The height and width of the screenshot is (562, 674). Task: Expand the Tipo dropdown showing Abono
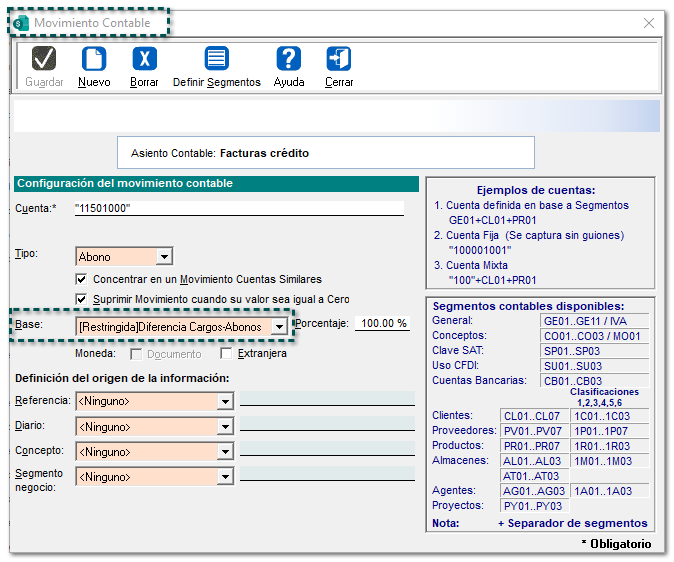click(x=164, y=257)
